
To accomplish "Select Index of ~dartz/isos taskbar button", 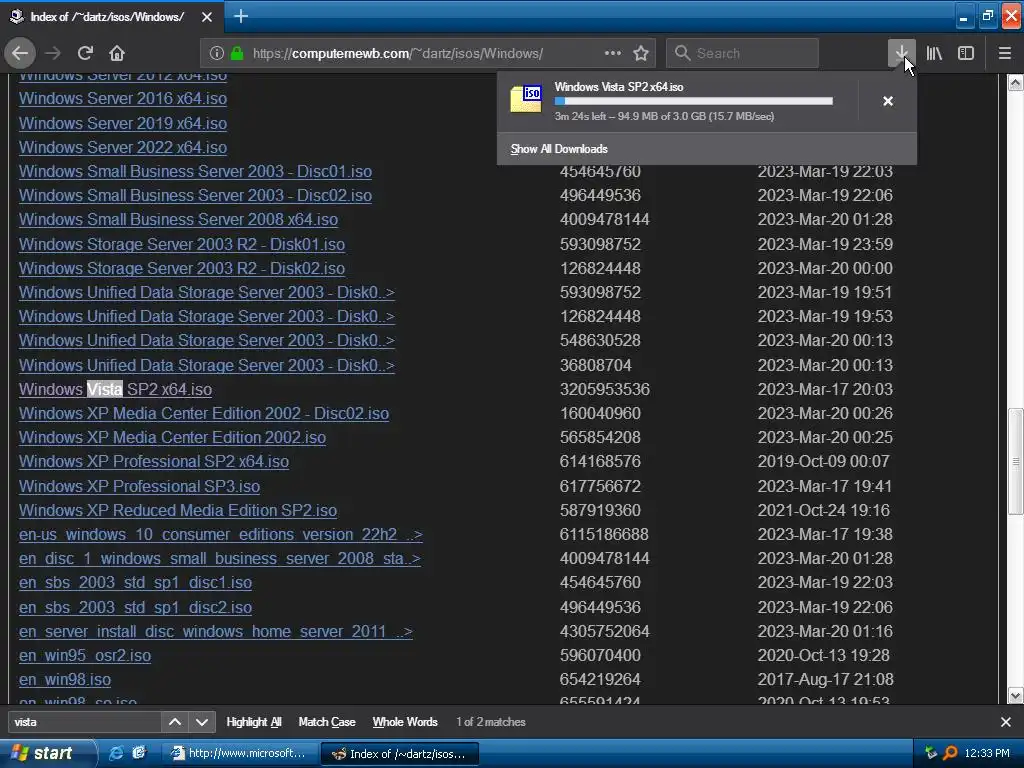I will click(x=400, y=754).
